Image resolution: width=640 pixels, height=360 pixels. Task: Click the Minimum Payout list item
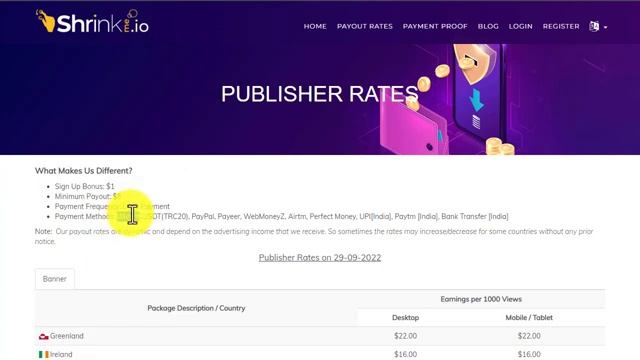coord(88,196)
